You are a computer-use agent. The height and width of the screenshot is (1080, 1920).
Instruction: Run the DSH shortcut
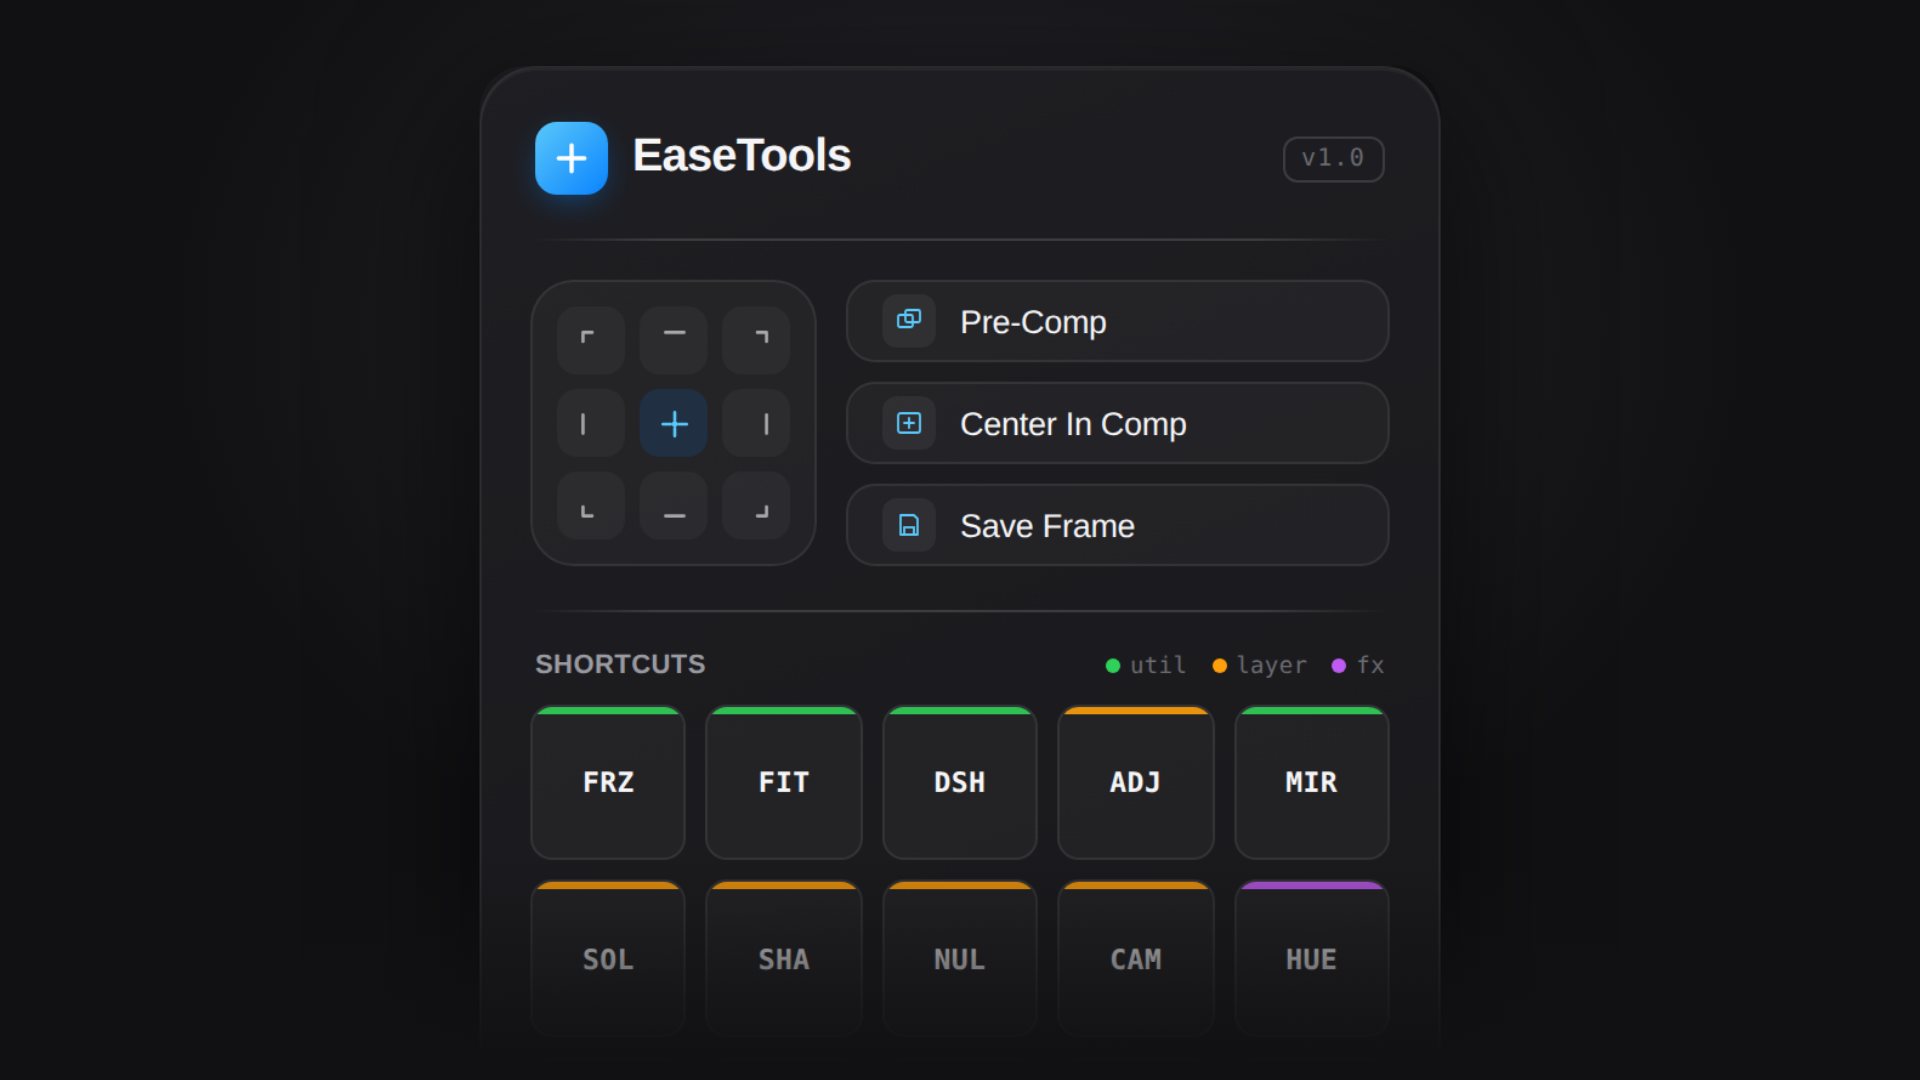point(960,783)
